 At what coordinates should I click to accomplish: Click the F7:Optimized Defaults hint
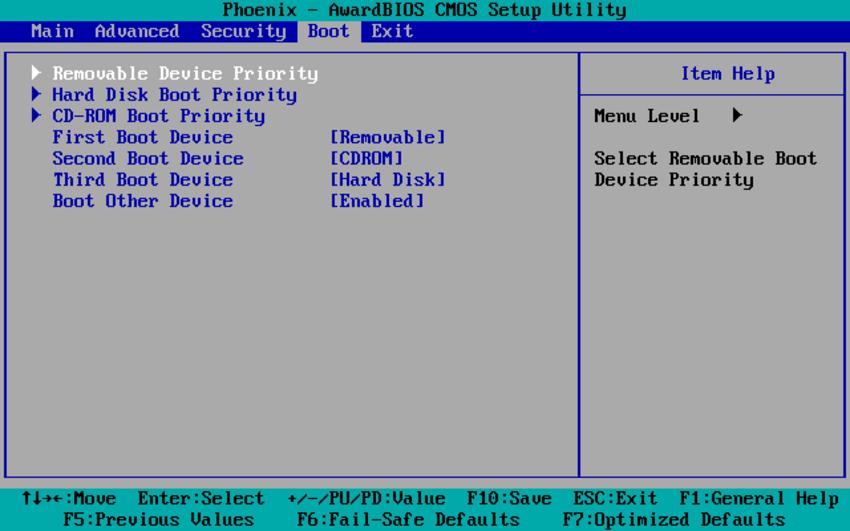coord(674,520)
